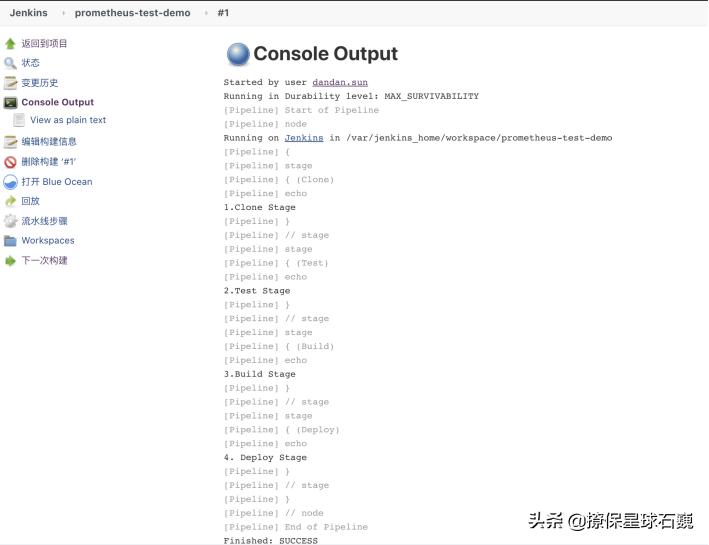Click the blue build status ball

coord(238,54)
